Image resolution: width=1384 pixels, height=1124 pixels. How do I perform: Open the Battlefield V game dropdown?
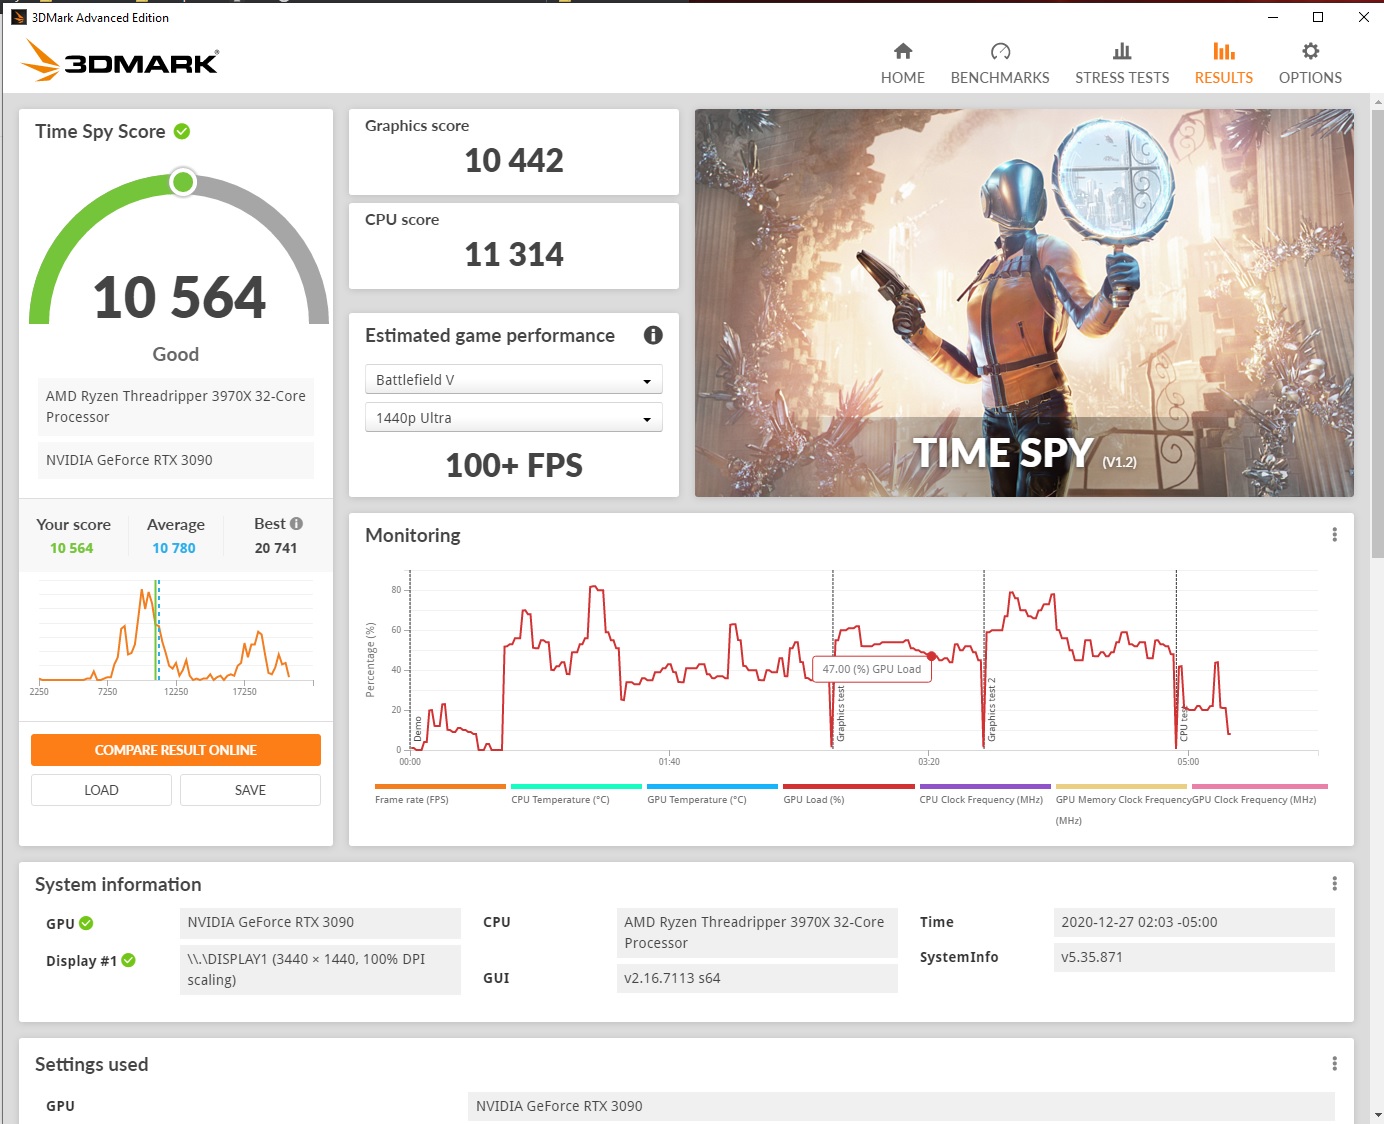(x=514, y=380)
